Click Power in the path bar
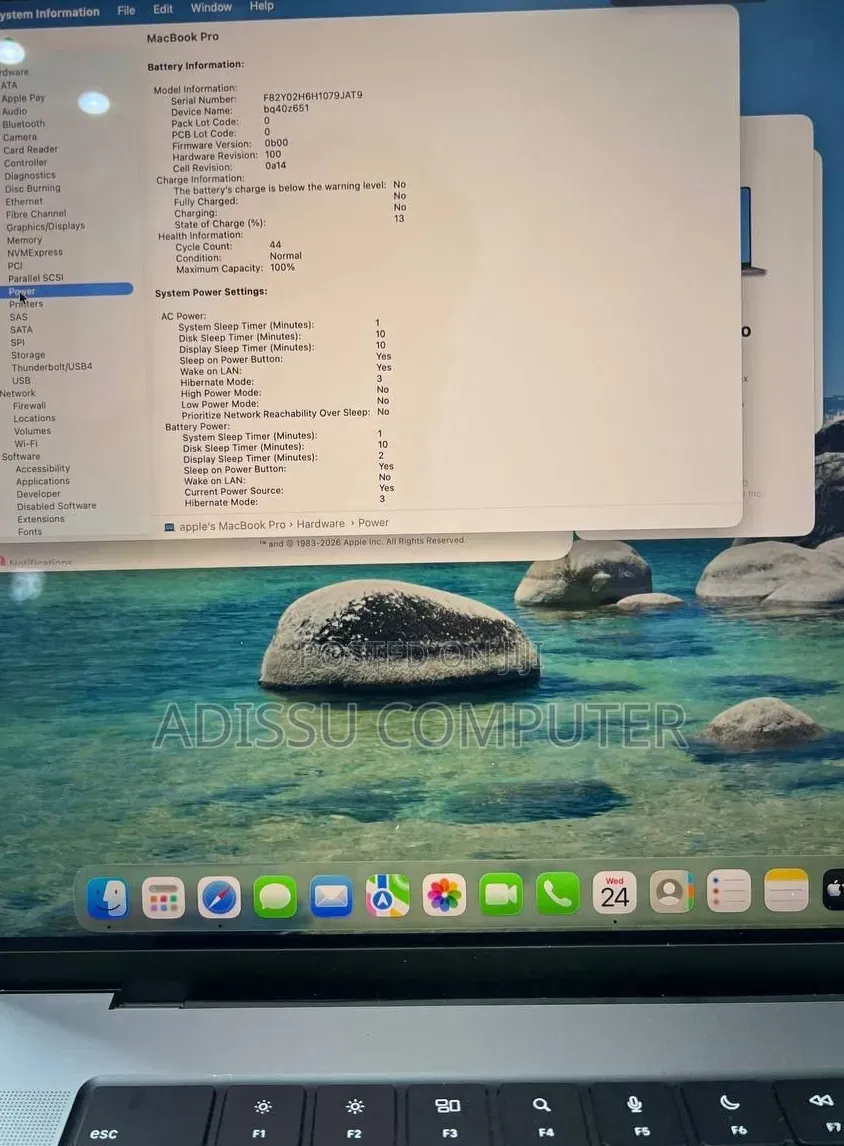 pyautogui.click(x=373, y=523)
